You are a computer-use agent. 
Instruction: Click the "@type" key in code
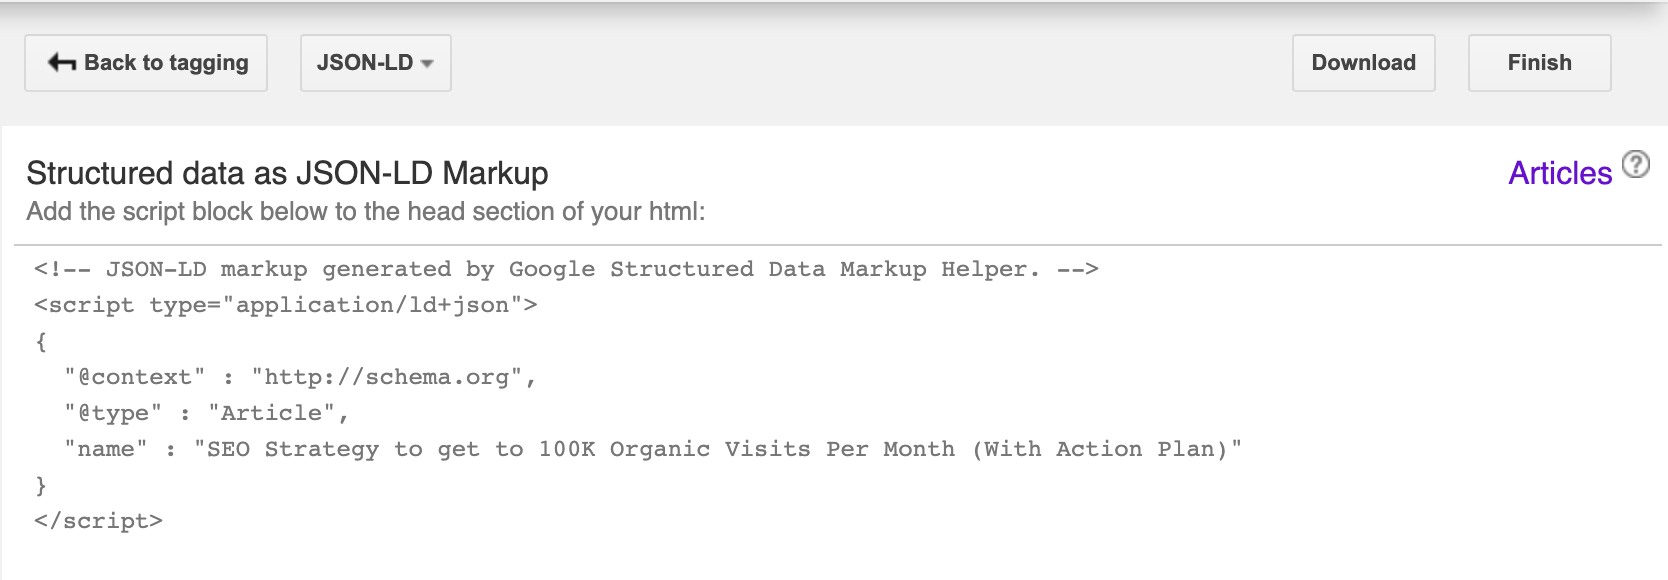[113, 413]
